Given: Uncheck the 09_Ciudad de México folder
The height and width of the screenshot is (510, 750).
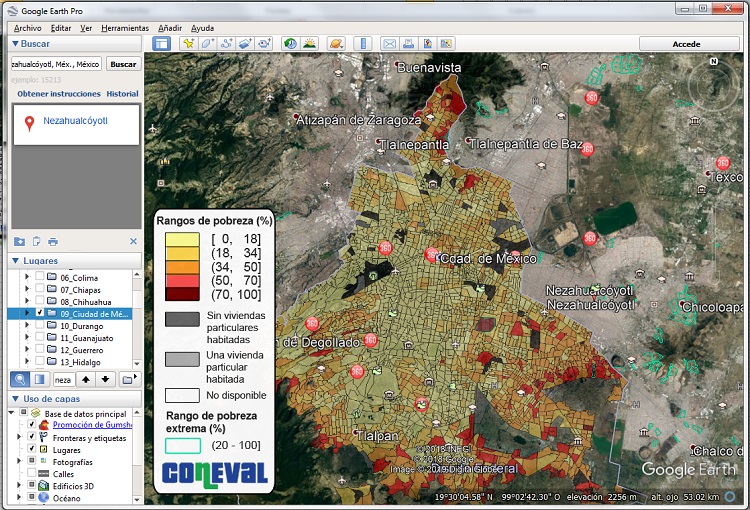Looking at the screenshot, I should (x=39, y=313).
